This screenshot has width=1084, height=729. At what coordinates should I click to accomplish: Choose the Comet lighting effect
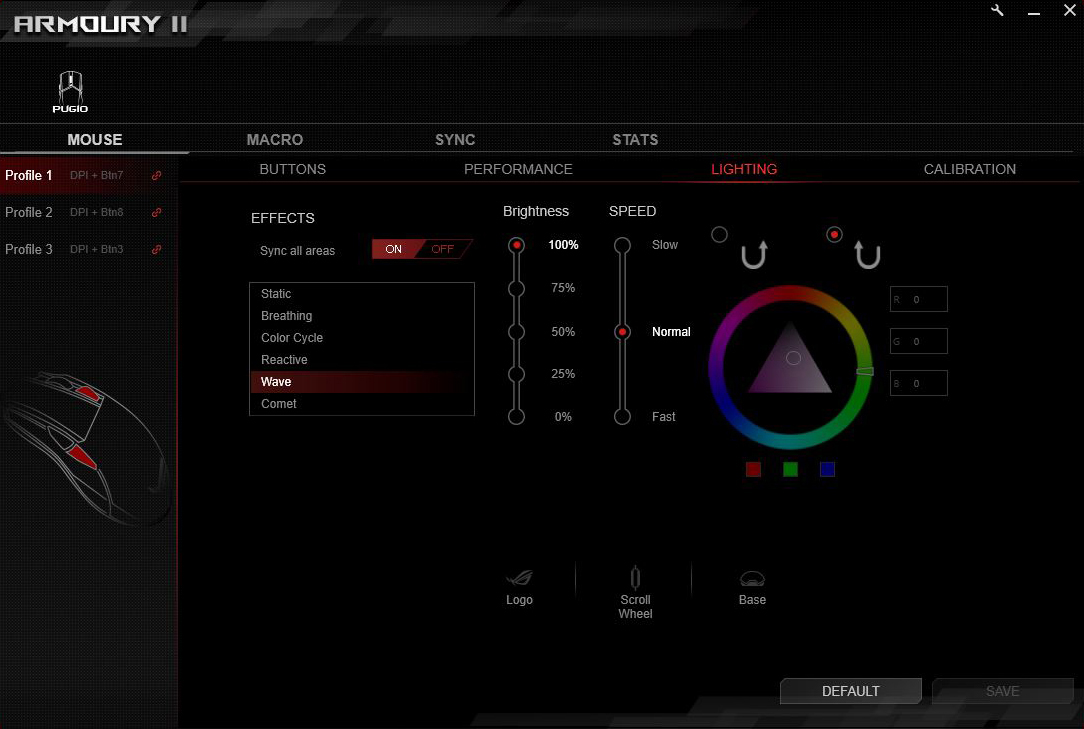tap(362, 404)
